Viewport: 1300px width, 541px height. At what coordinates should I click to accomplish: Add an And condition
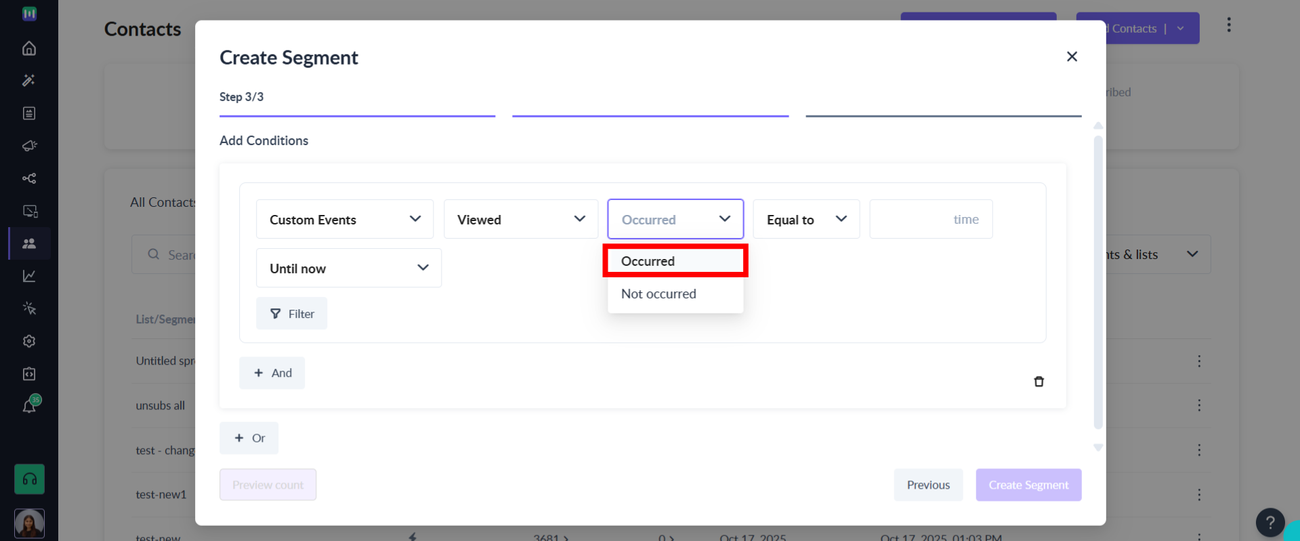[272, 373]
